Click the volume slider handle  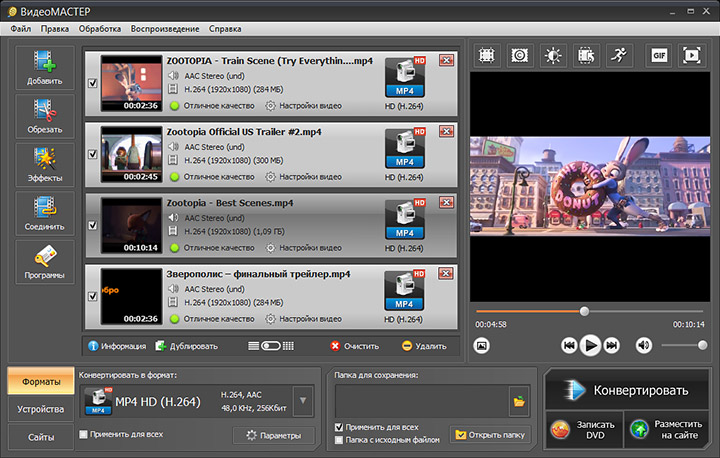702,345
